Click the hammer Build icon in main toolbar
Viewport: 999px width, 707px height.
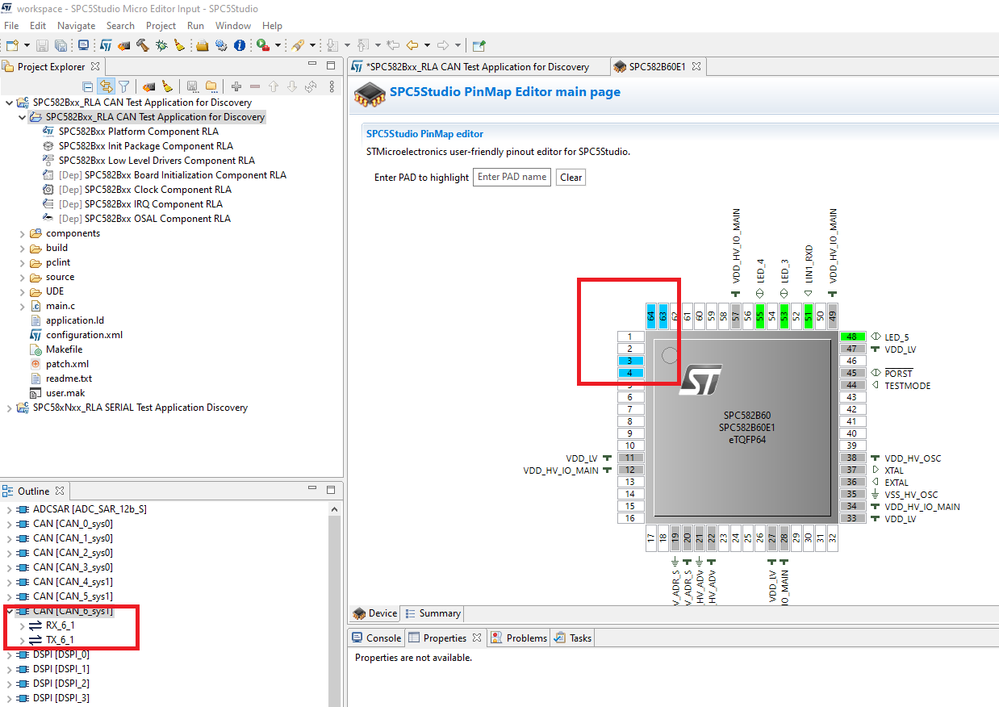pos(142,45)
